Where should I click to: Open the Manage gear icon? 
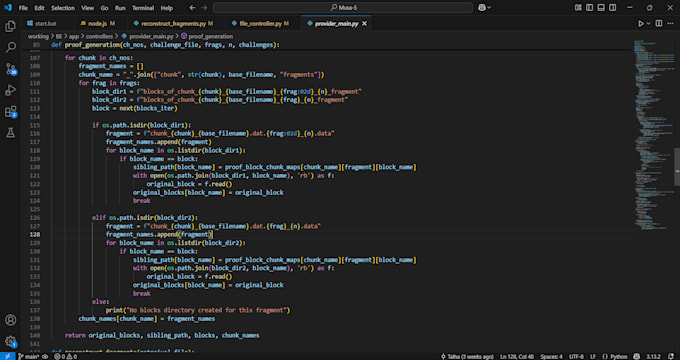pyautogui.click(x=10, y=341)
